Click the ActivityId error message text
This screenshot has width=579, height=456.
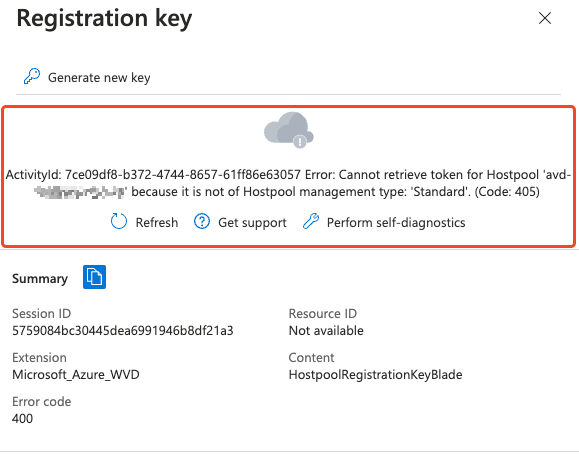click(289, 183)
